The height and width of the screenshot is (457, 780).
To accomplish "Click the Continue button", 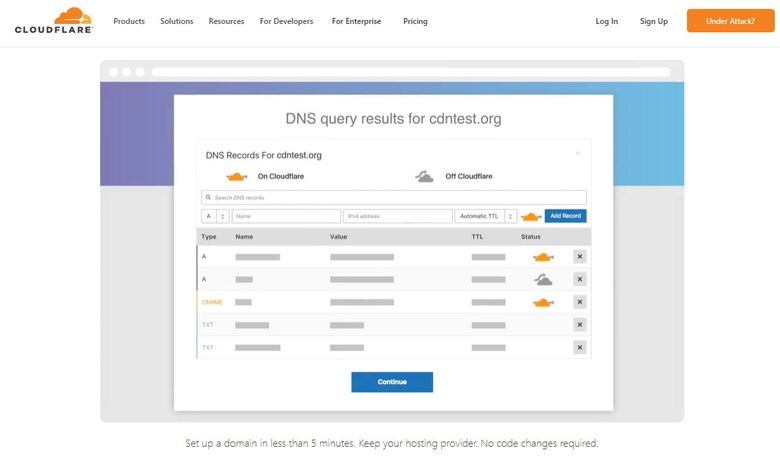I will (392, 382).
